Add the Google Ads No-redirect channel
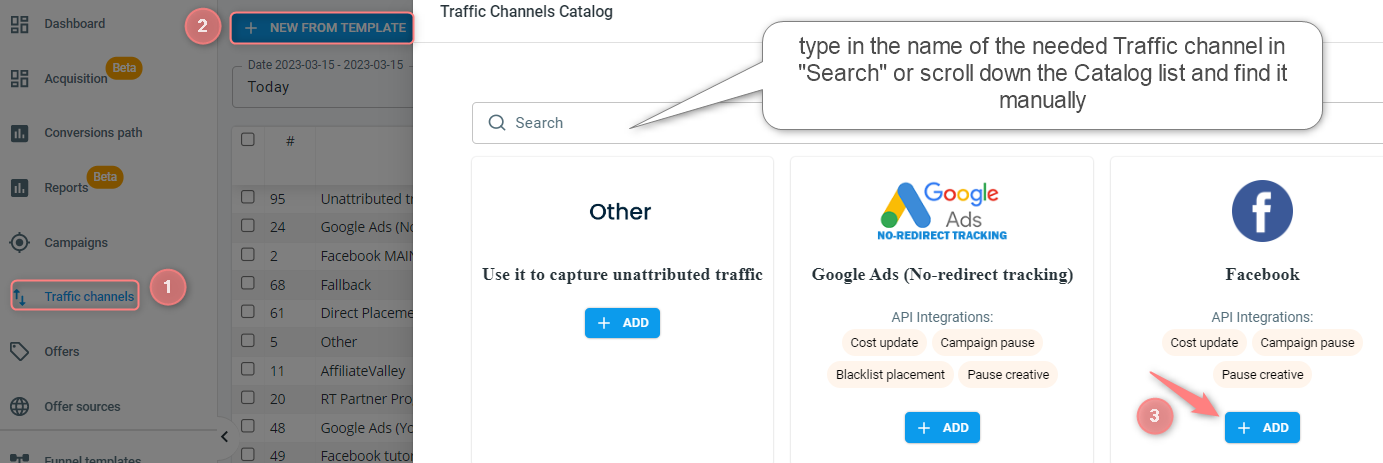 (942, 427)
